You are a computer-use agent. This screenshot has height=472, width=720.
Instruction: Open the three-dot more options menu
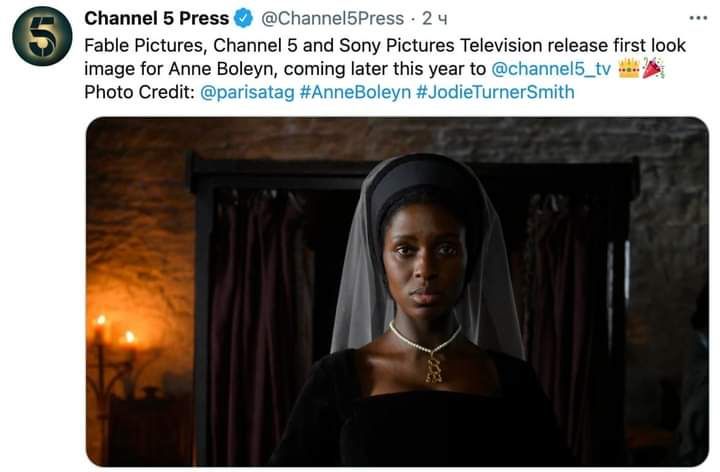pyautogui.click(x=698, y=18)
